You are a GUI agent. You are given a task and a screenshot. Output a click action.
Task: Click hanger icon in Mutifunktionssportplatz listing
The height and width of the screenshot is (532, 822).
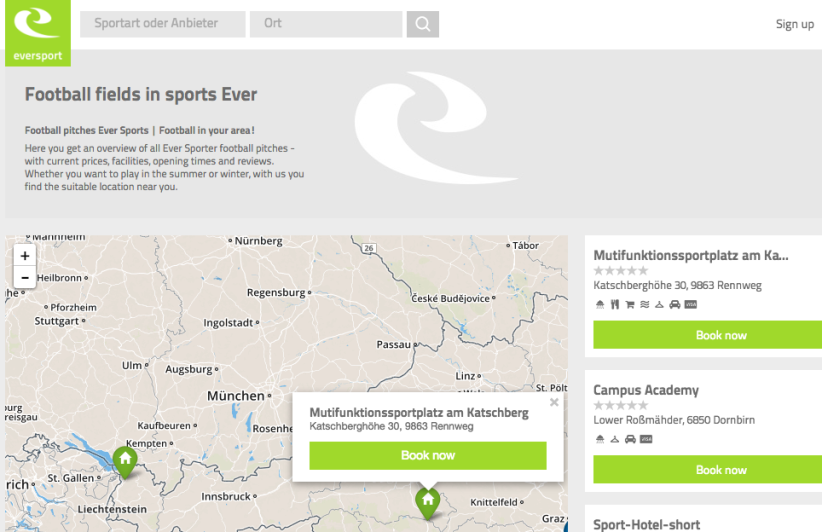[659, 305]
